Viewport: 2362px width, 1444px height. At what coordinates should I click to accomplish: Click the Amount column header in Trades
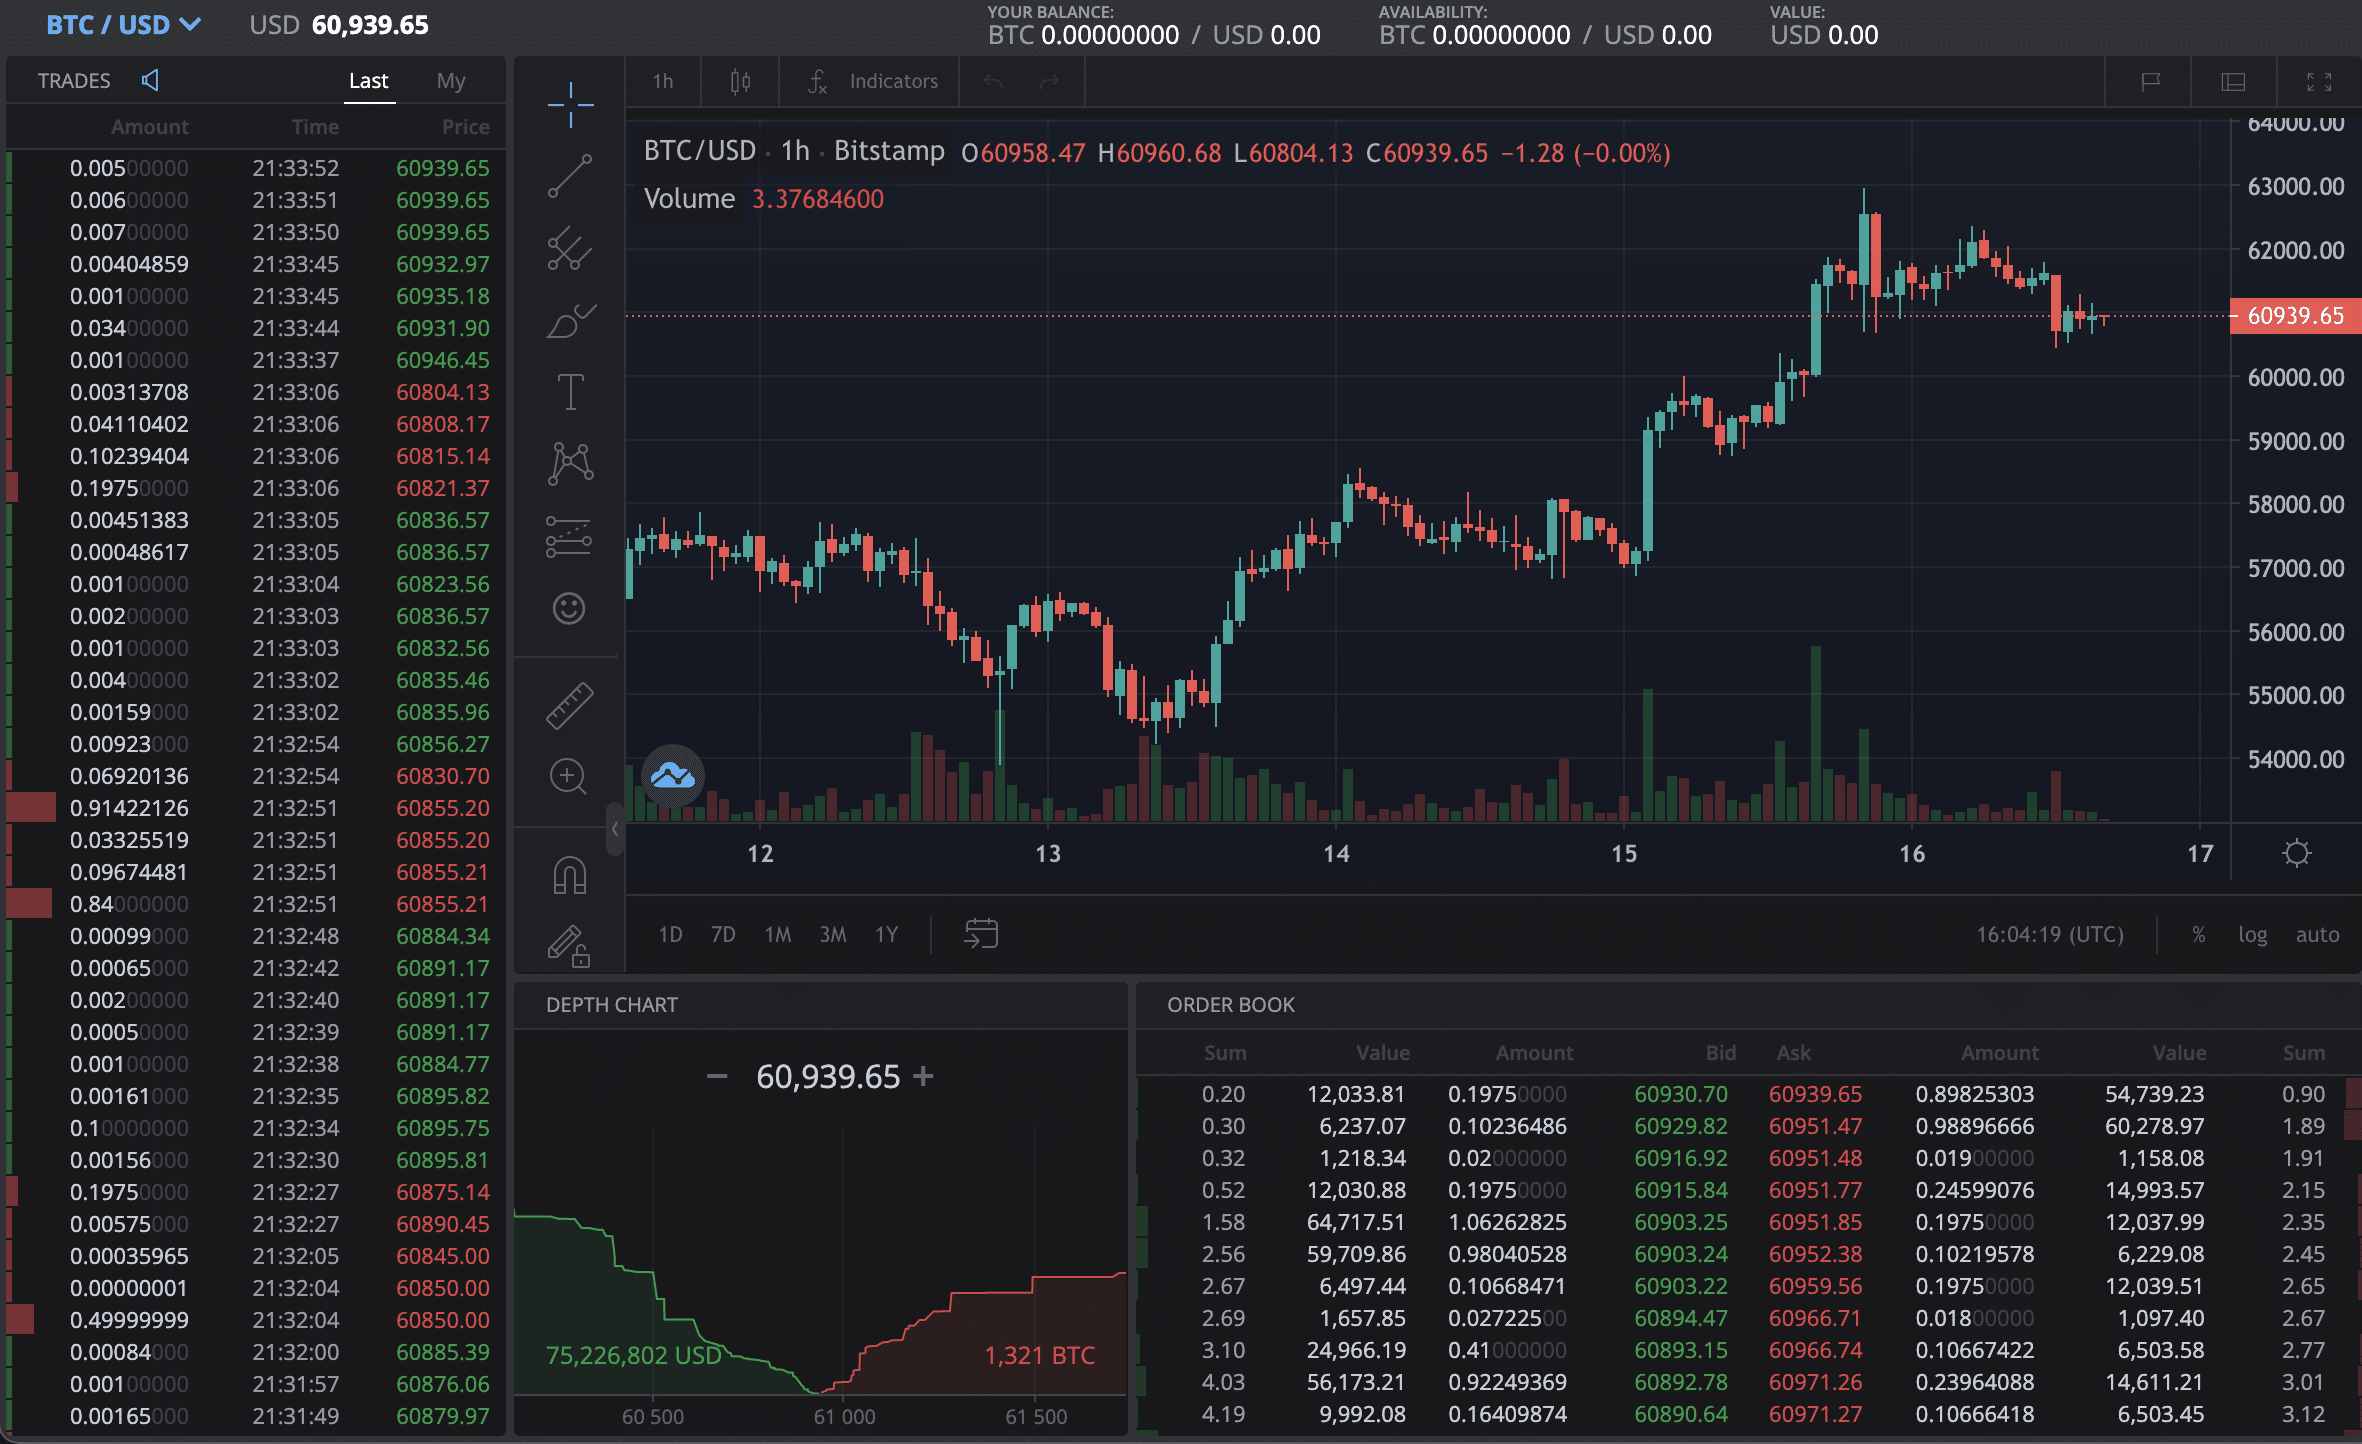click(149, 127)
